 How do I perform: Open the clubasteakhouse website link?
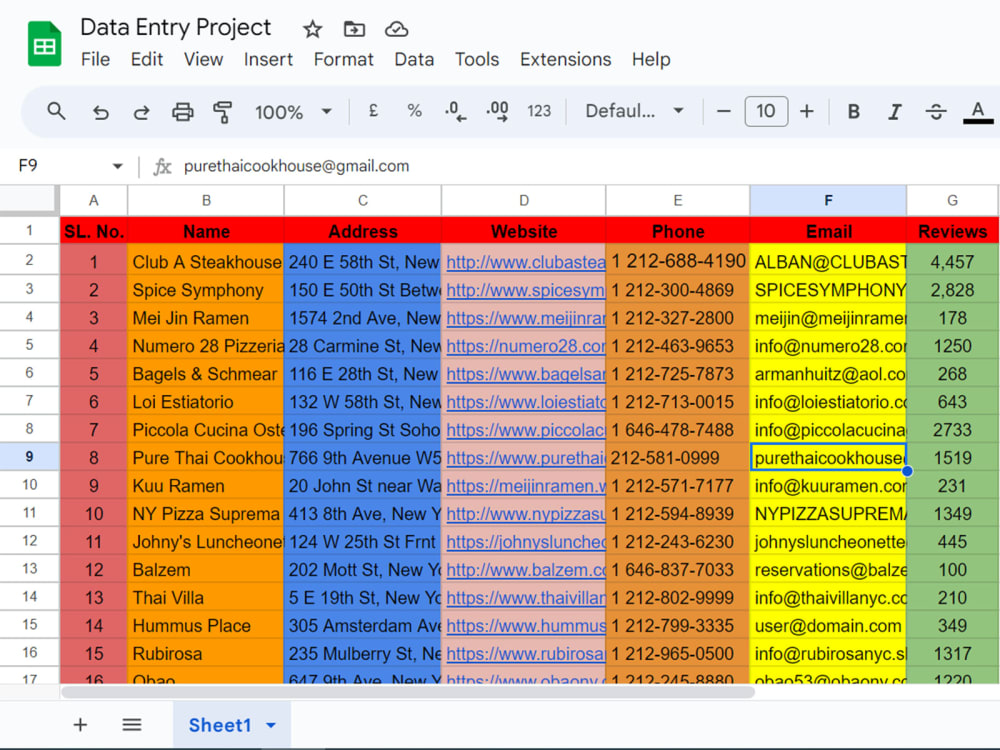coord(526,262)
